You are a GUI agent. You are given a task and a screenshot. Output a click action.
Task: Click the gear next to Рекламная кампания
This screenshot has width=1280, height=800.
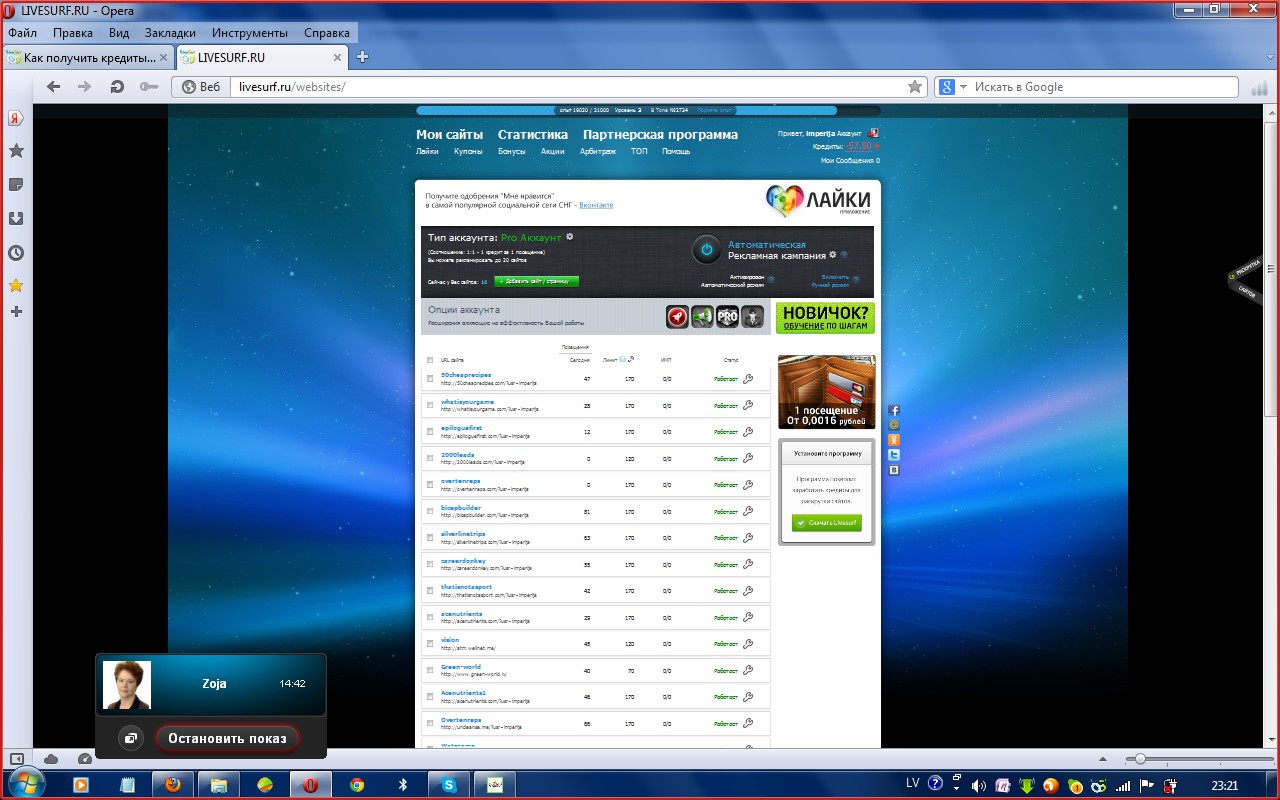(832, 255)
